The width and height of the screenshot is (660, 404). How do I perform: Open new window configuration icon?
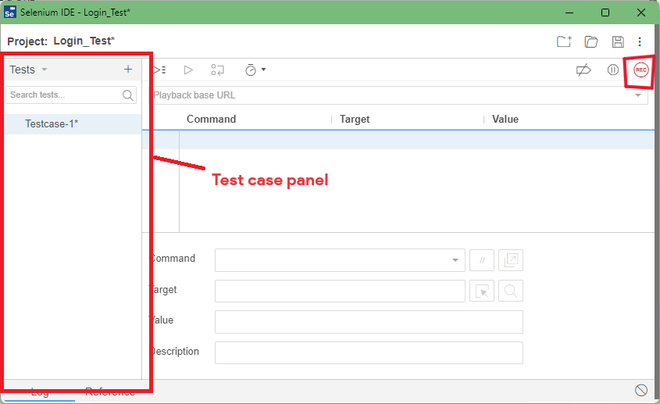pyautogui.click(x=511, y=260)
